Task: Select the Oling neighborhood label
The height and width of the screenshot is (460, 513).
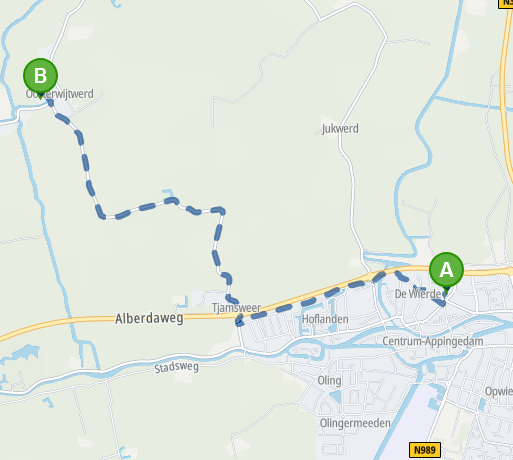Action: tap(329, 380)
